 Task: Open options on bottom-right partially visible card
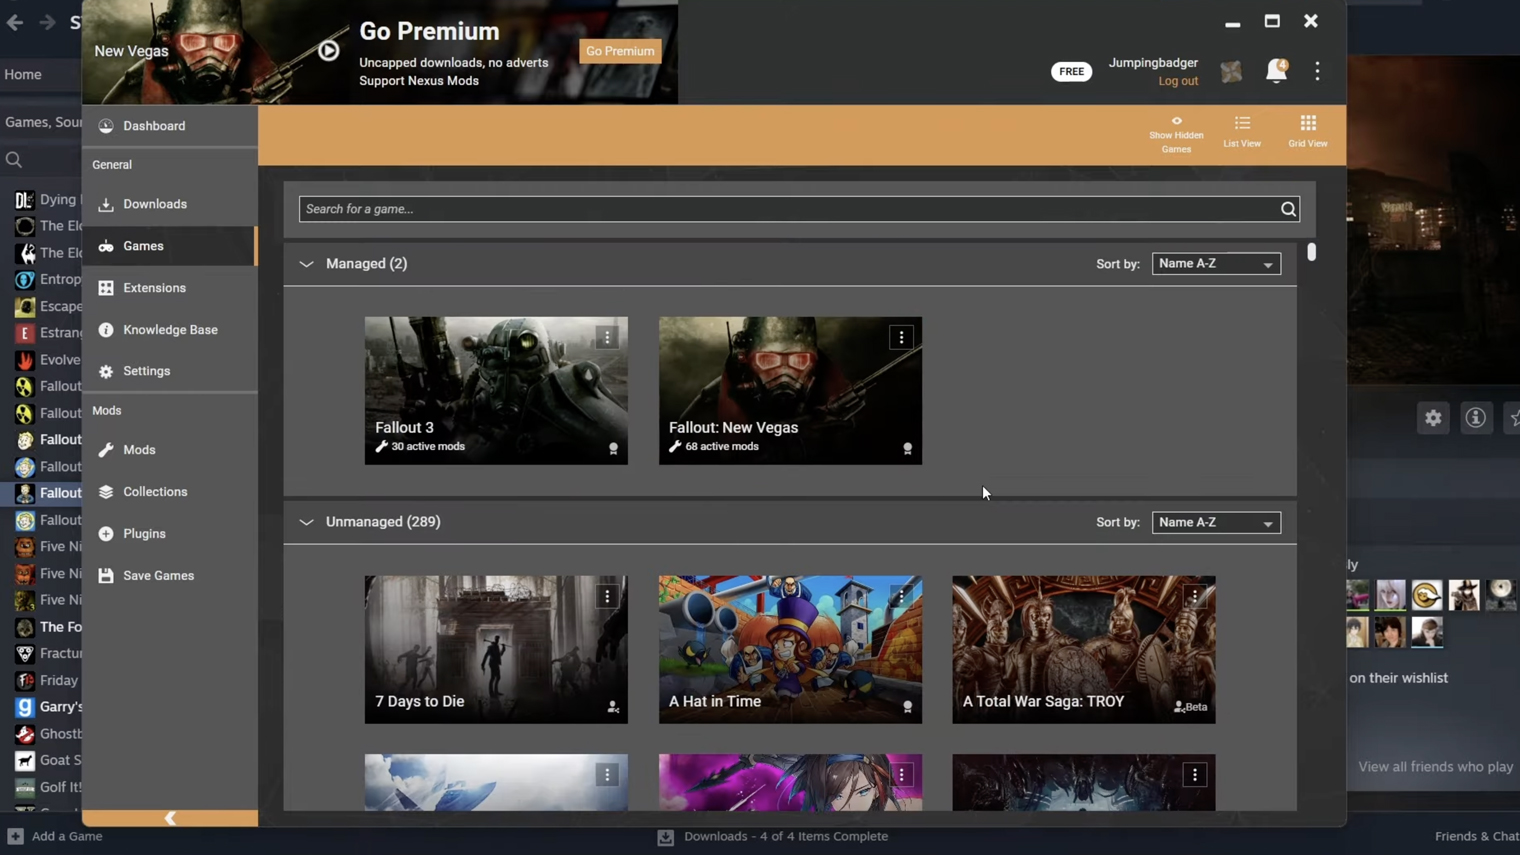click(x=1195, y=775)
